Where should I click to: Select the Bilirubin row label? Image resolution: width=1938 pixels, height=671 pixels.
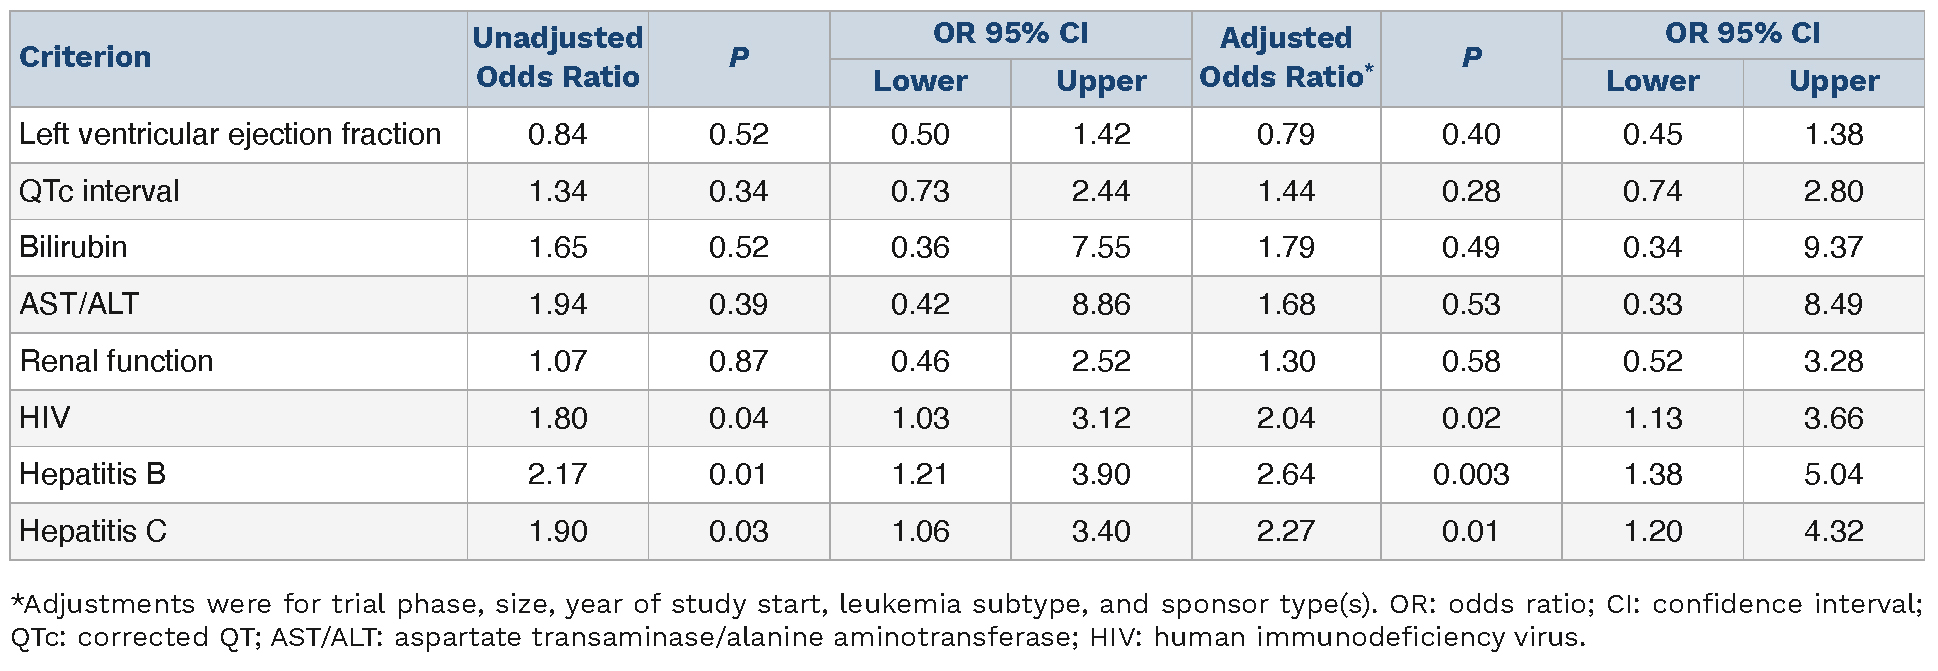[x=73, y=247]
